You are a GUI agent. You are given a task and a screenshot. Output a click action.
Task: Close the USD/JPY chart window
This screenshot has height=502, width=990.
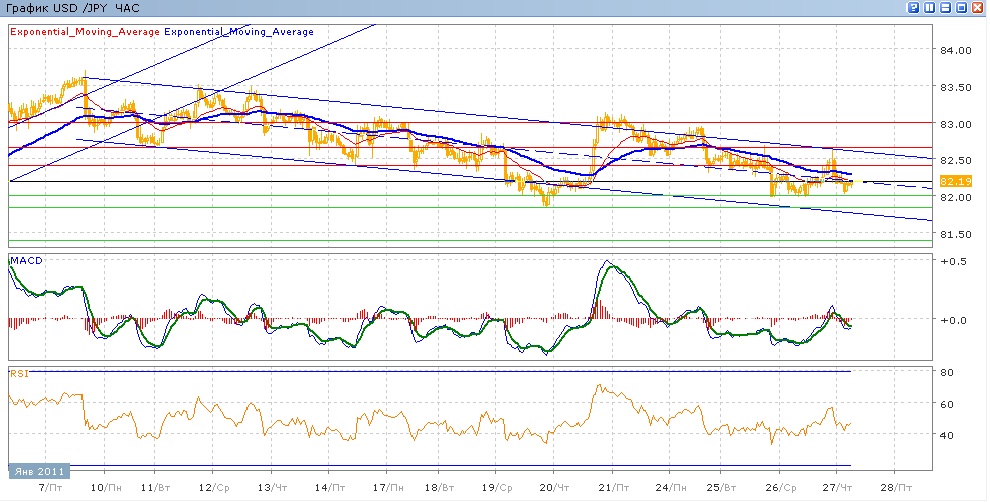[x=977, y=8]
